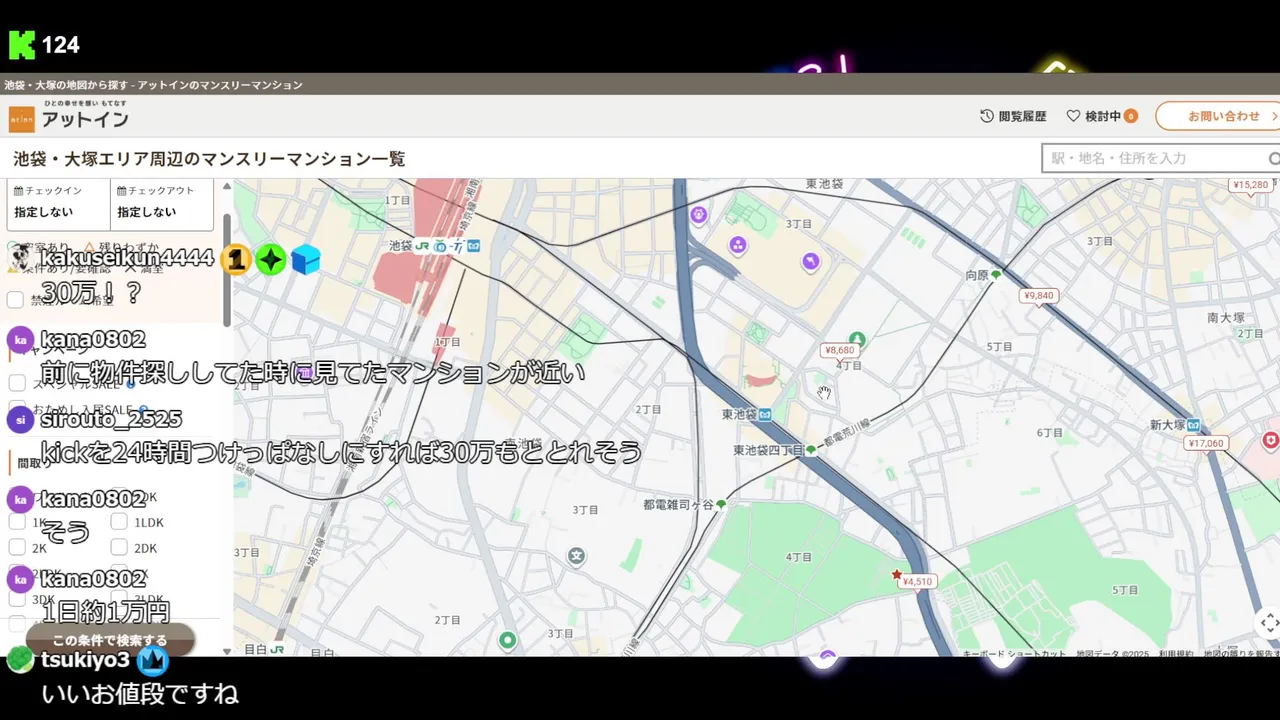
Task: Tick the 1LDK layout checkbox
Action: click(x=118, y=522)
